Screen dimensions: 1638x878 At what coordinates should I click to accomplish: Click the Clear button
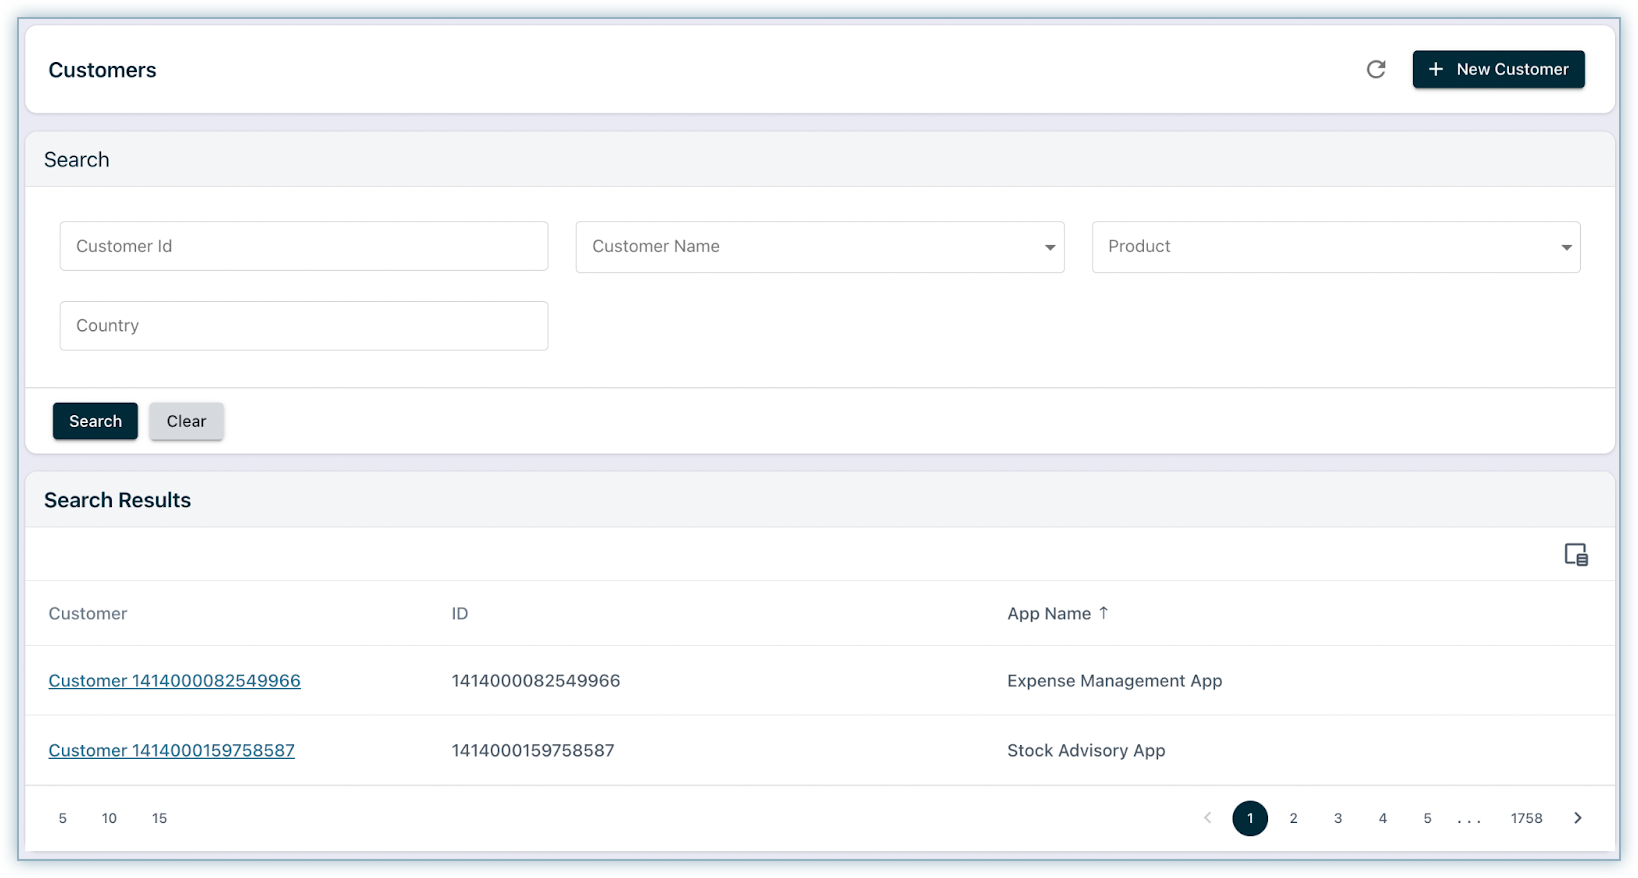point(186,421)
